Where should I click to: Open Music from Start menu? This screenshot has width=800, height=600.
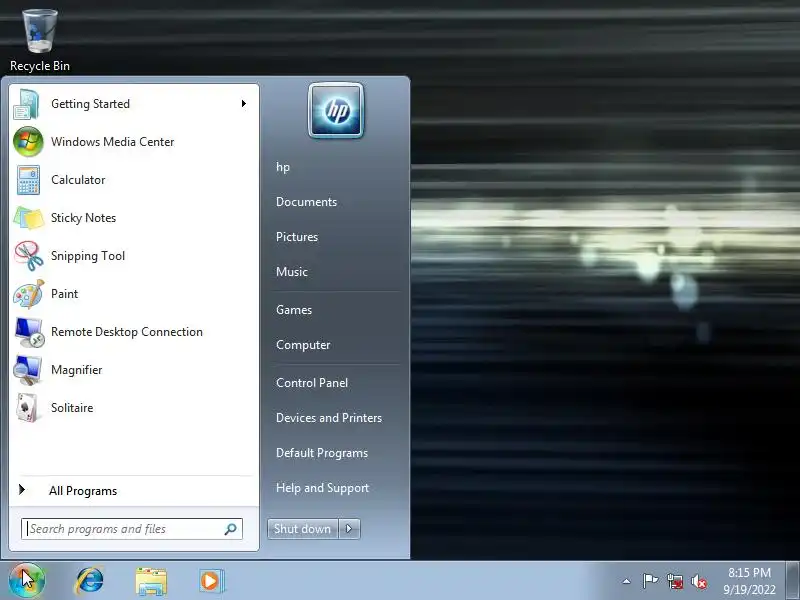[x=292, y=272]
